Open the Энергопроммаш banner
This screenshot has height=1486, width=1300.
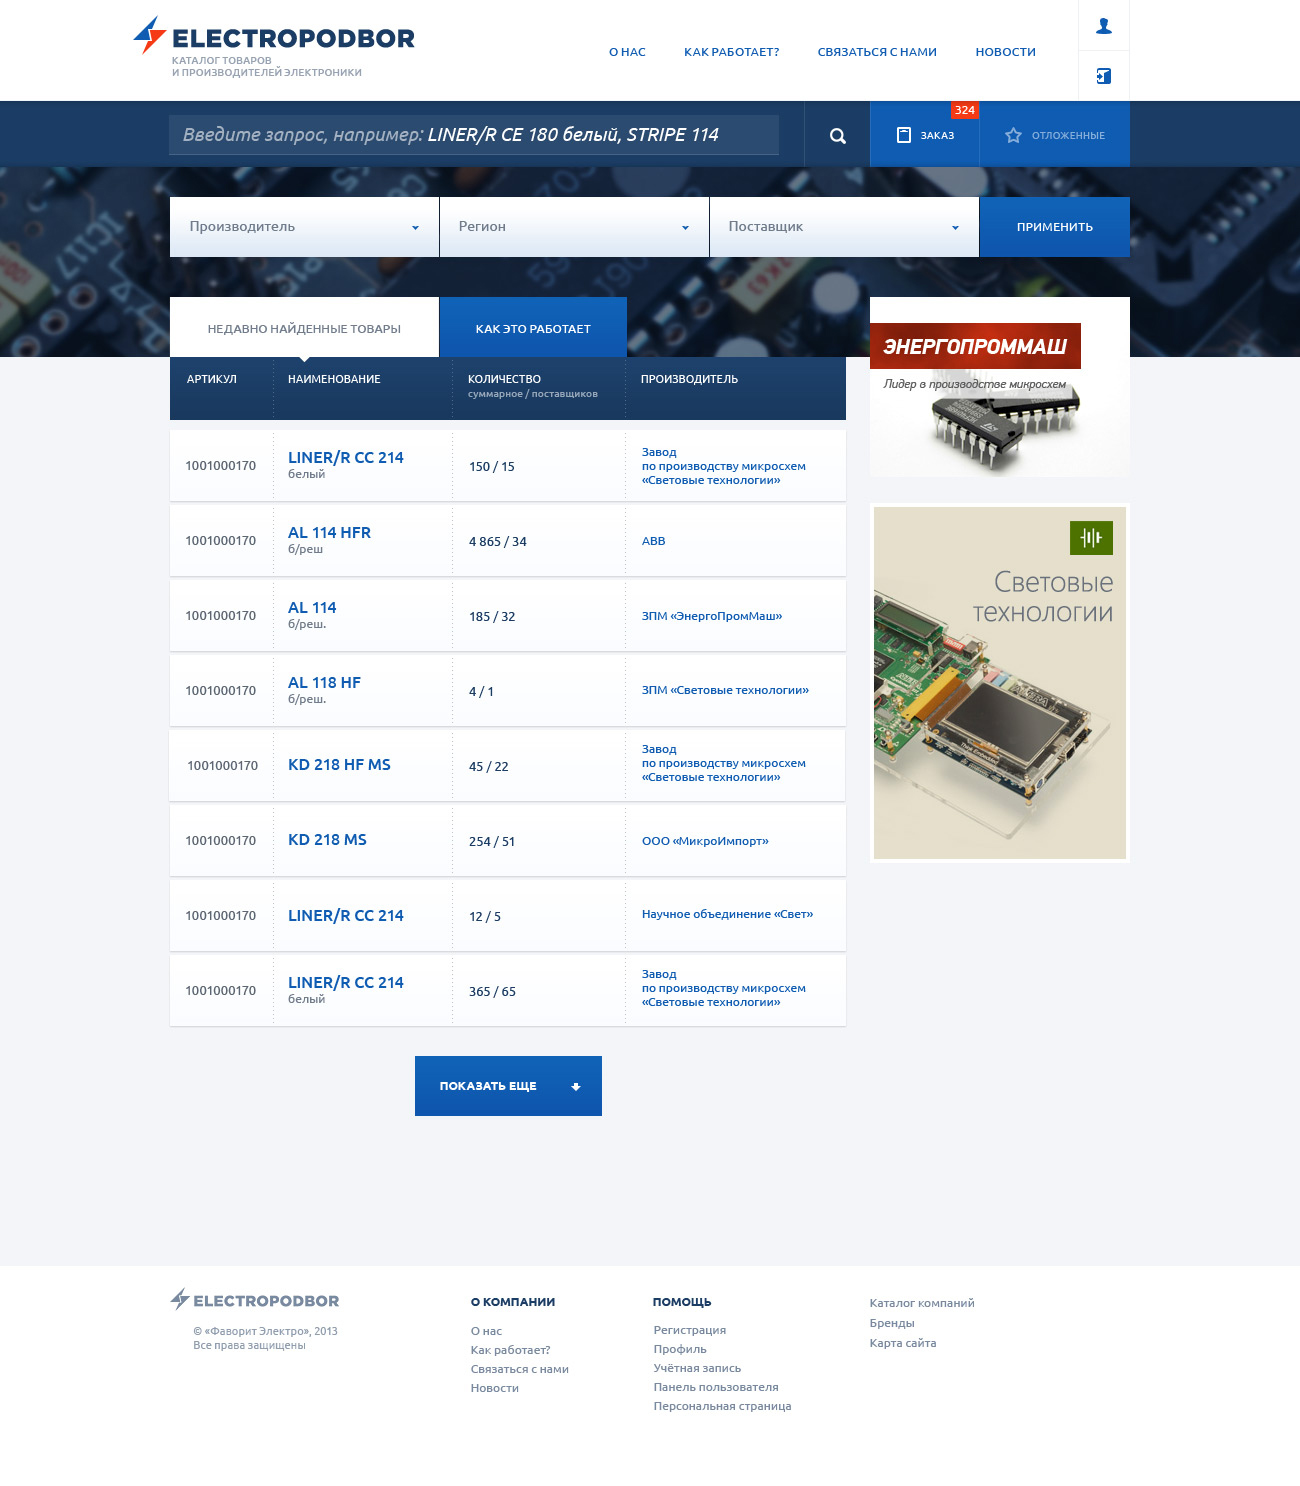[x=1000, y=388]
